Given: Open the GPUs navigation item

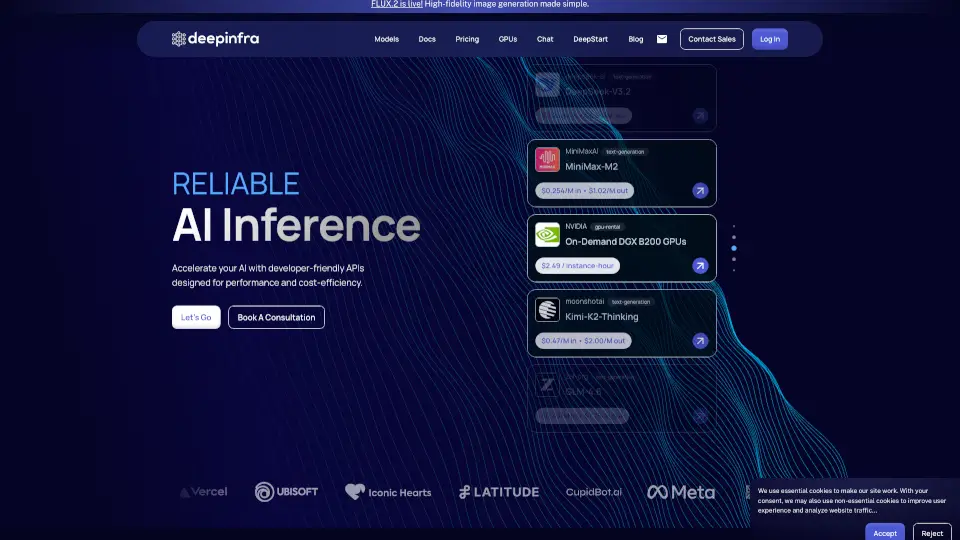Looking at the screenshot, I should pyautogui.click(x=508, y=39).
